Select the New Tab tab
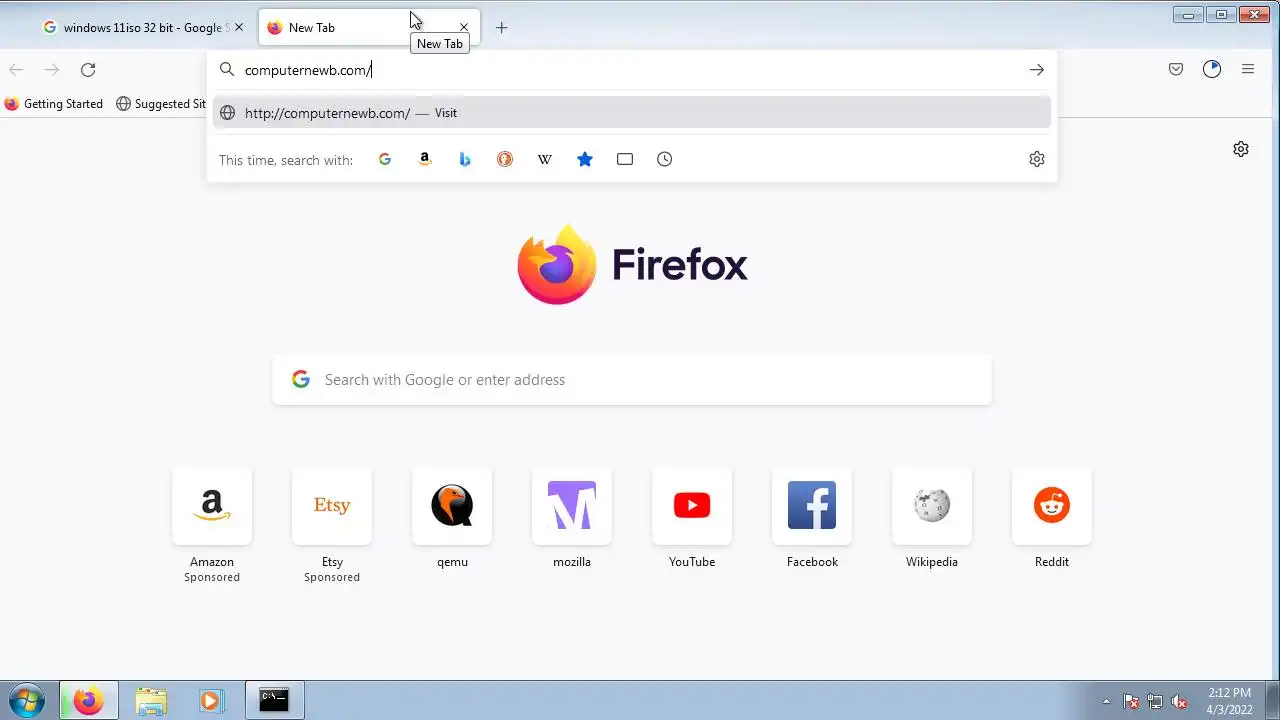Viewport: 1280px width, 720px height. 370,27
